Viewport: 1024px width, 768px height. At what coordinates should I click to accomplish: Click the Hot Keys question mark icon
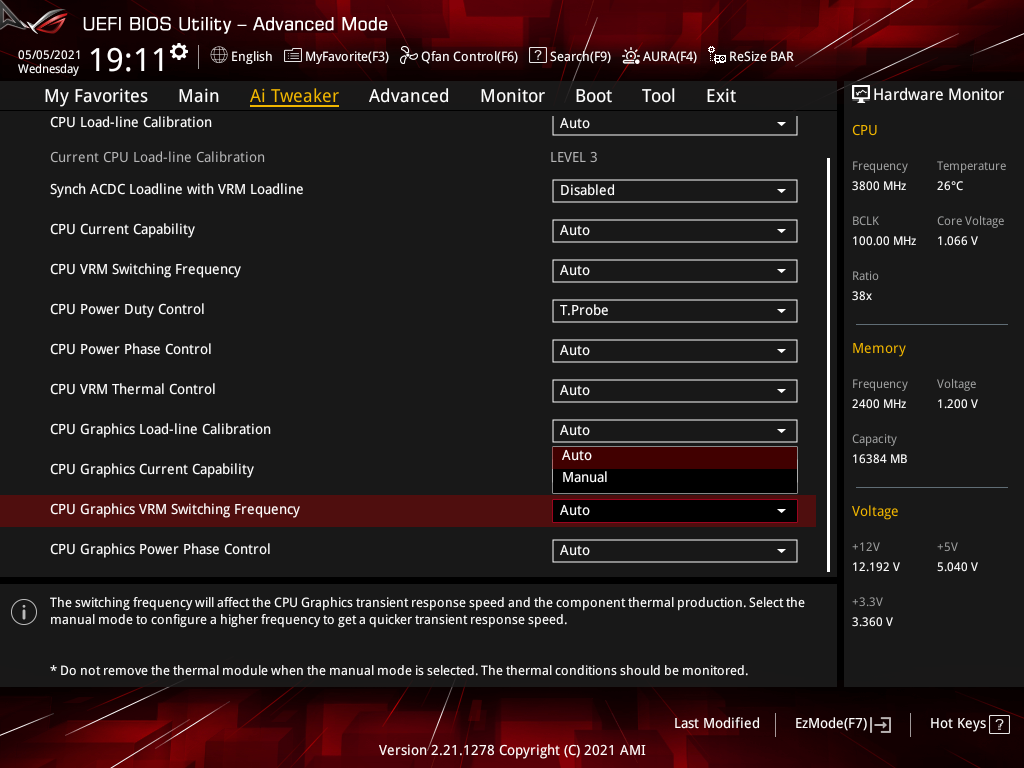coord(999,724)
